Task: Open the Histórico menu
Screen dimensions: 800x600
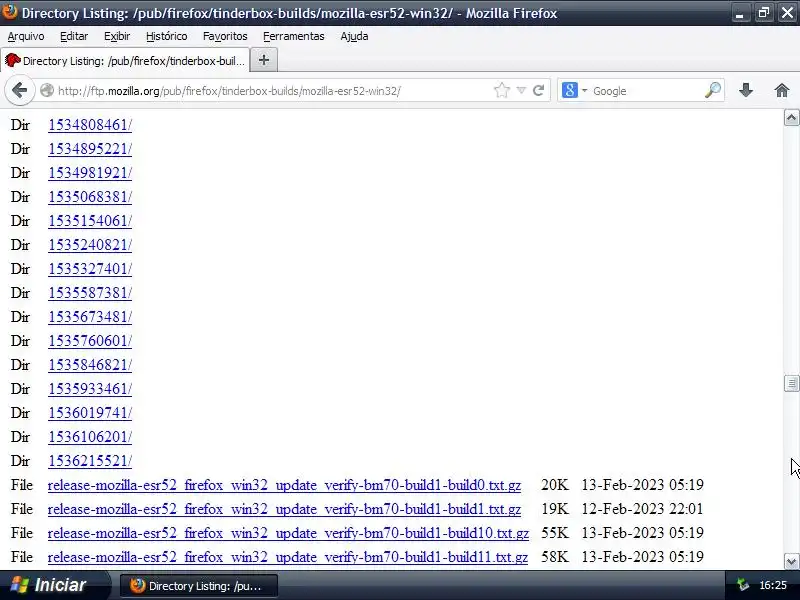Action: (x=166, y=36)
